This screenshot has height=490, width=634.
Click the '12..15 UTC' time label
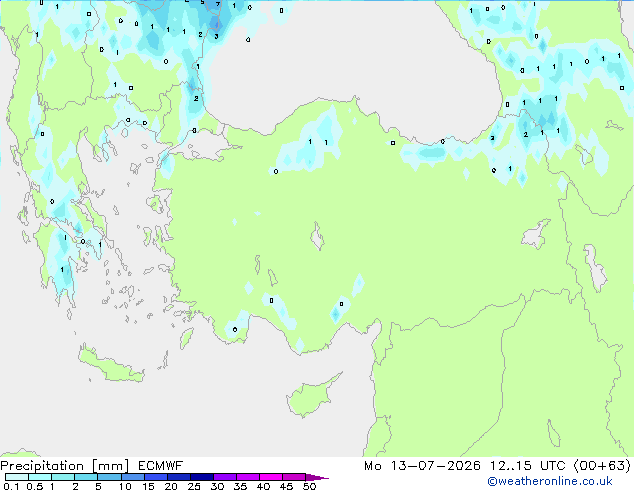[527, 466]
